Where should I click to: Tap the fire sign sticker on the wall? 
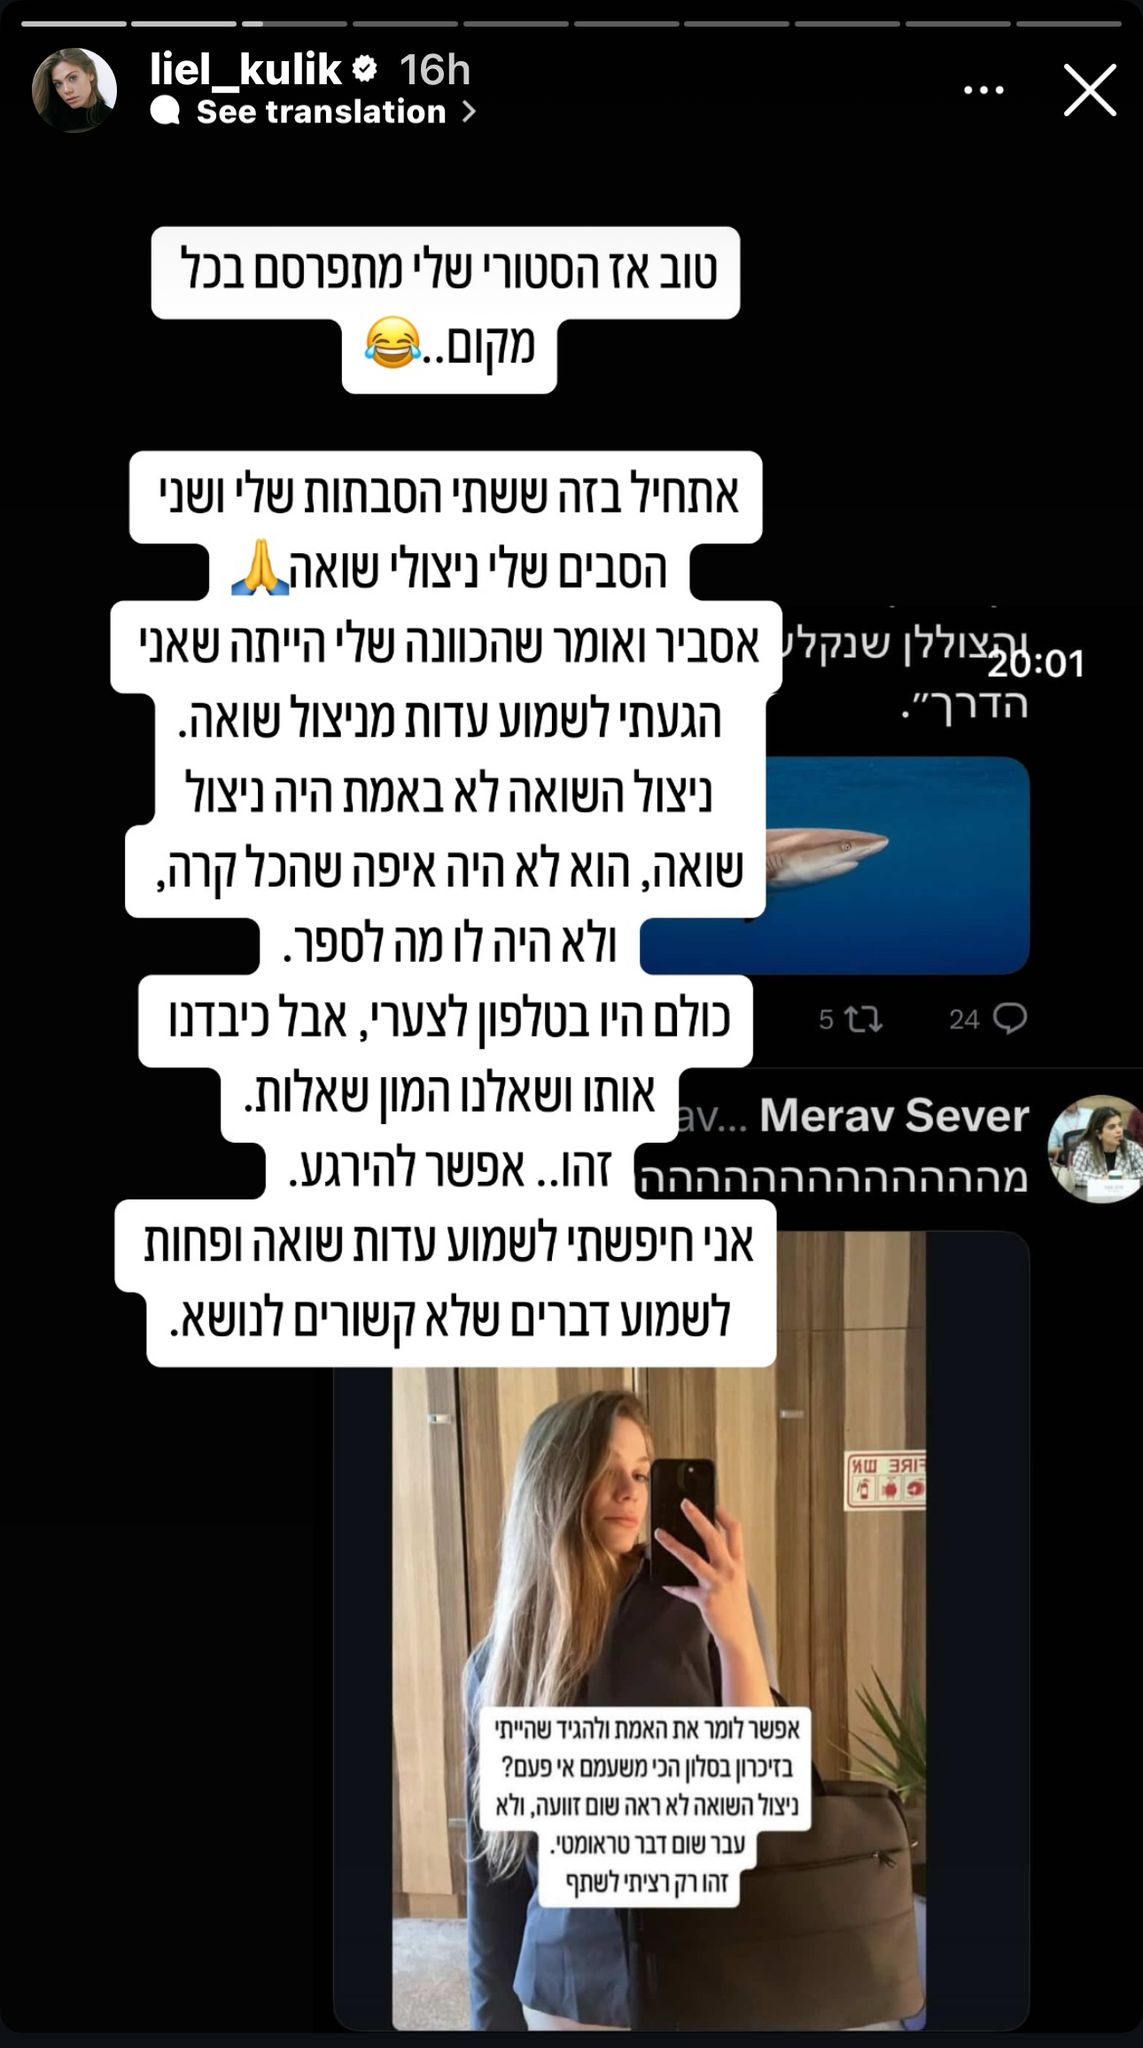(x=887, y=1480)
